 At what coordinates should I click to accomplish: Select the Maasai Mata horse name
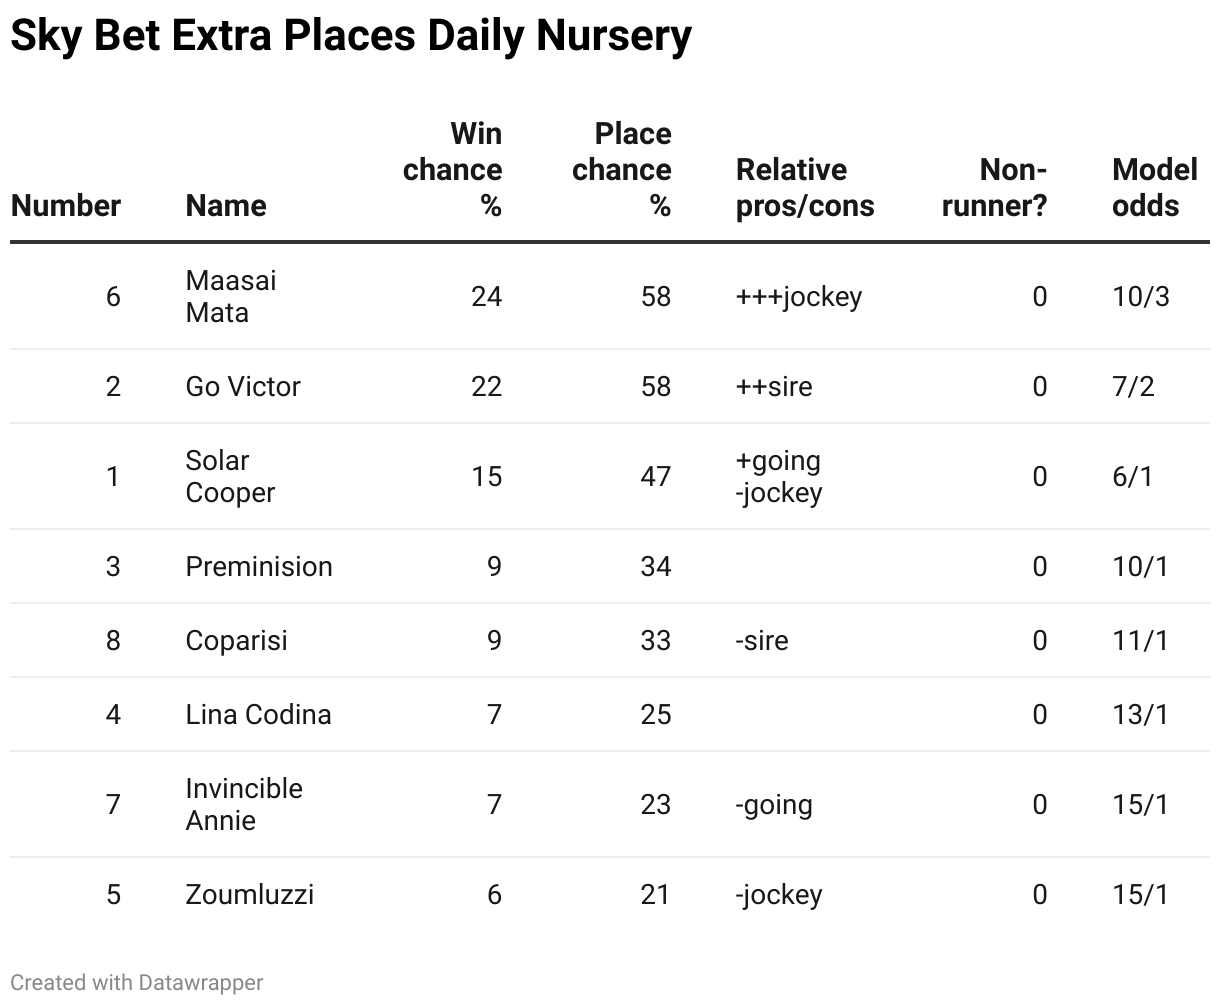231,296
